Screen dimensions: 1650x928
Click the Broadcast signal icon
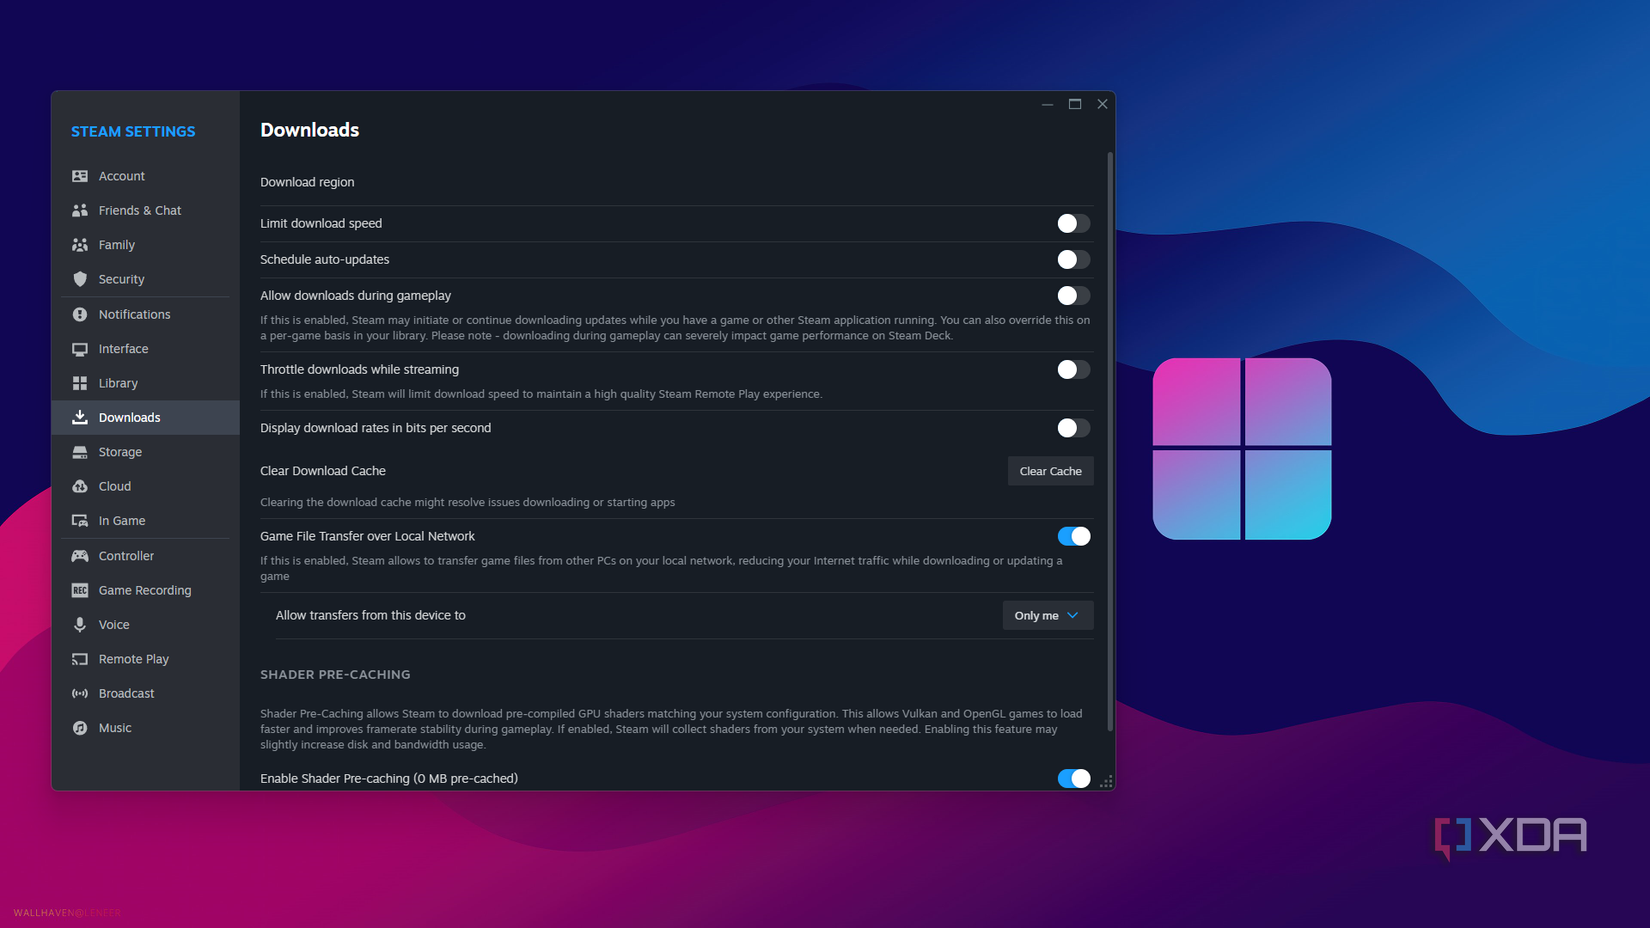pyautogui.click(x=80, y=693)
